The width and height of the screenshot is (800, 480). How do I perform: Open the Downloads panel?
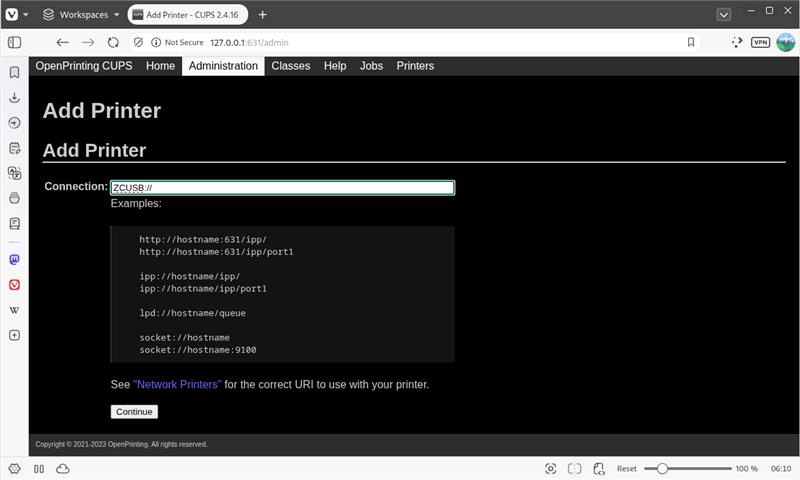pos(14,97)
